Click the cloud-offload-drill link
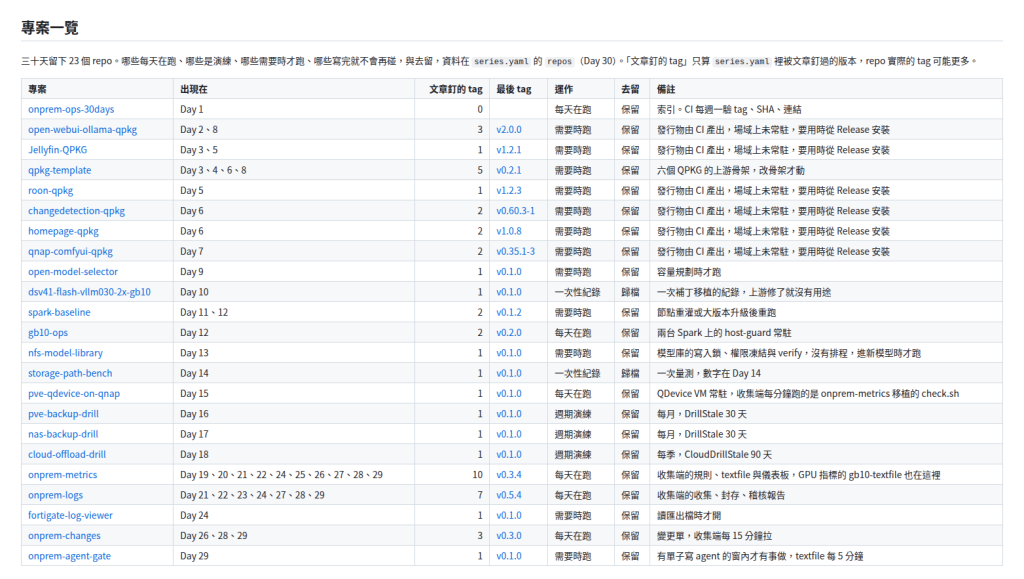The height and width of the screenshot is (579, 1024). click(x=67, y=454)
